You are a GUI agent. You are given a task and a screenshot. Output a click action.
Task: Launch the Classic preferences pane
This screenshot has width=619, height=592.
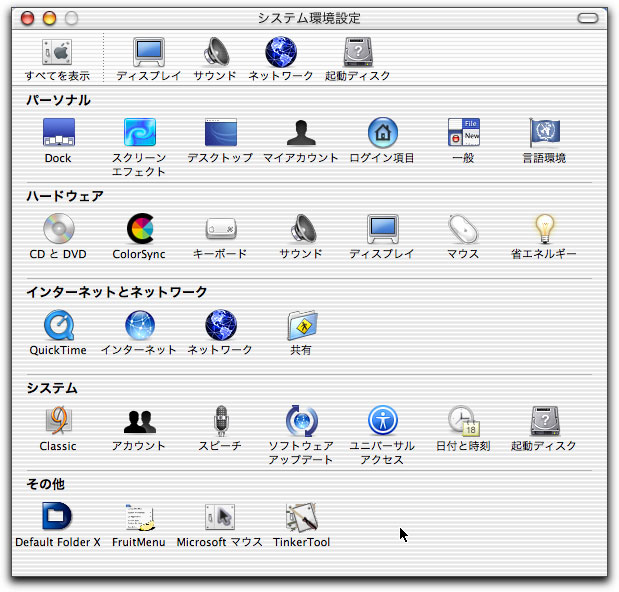[58, 421]
